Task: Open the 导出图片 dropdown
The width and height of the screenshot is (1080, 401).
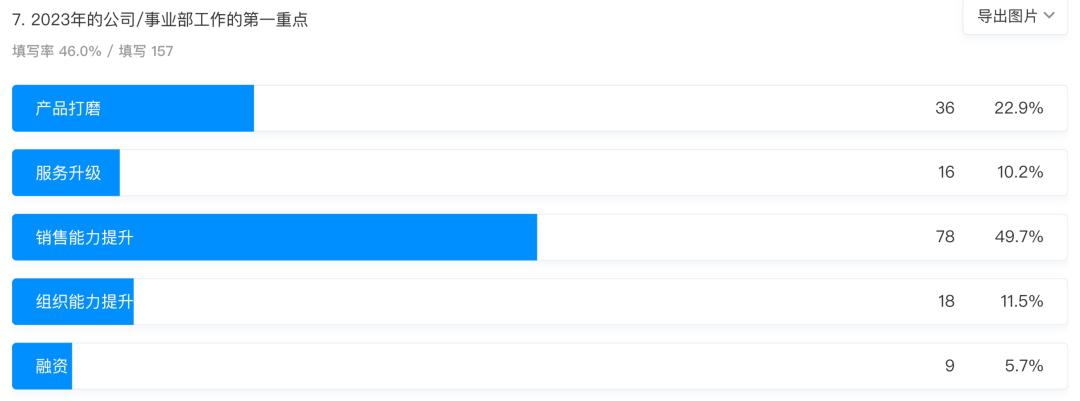Action: click(1015, 16)
